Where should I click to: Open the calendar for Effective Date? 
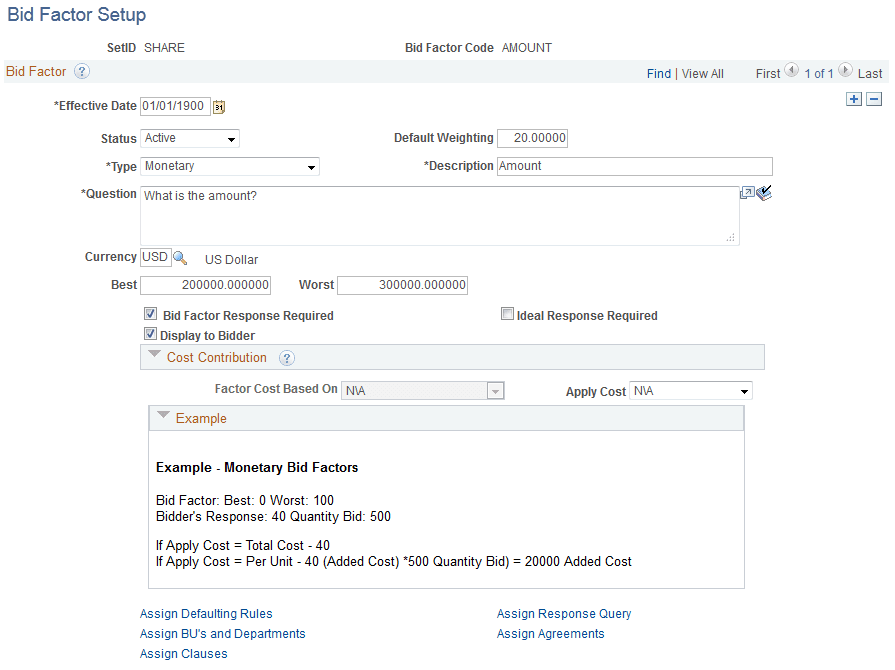pos(219,106)
